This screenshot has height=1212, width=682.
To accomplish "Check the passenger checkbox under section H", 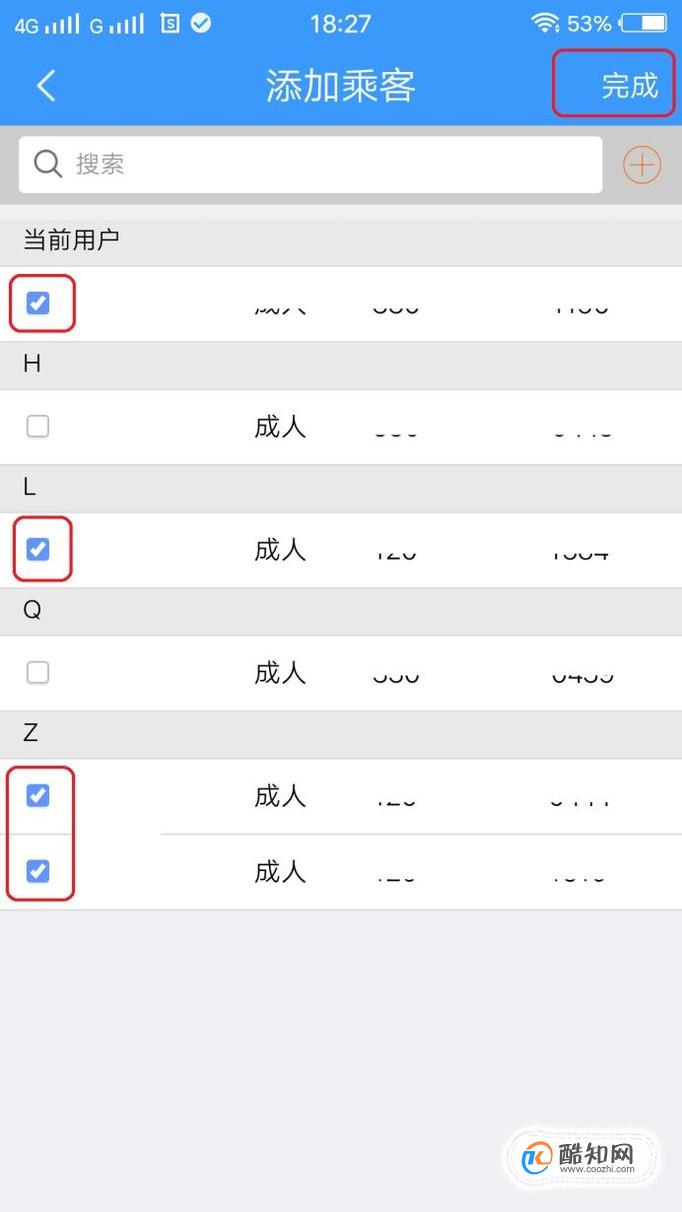I will tap(38, 427).
